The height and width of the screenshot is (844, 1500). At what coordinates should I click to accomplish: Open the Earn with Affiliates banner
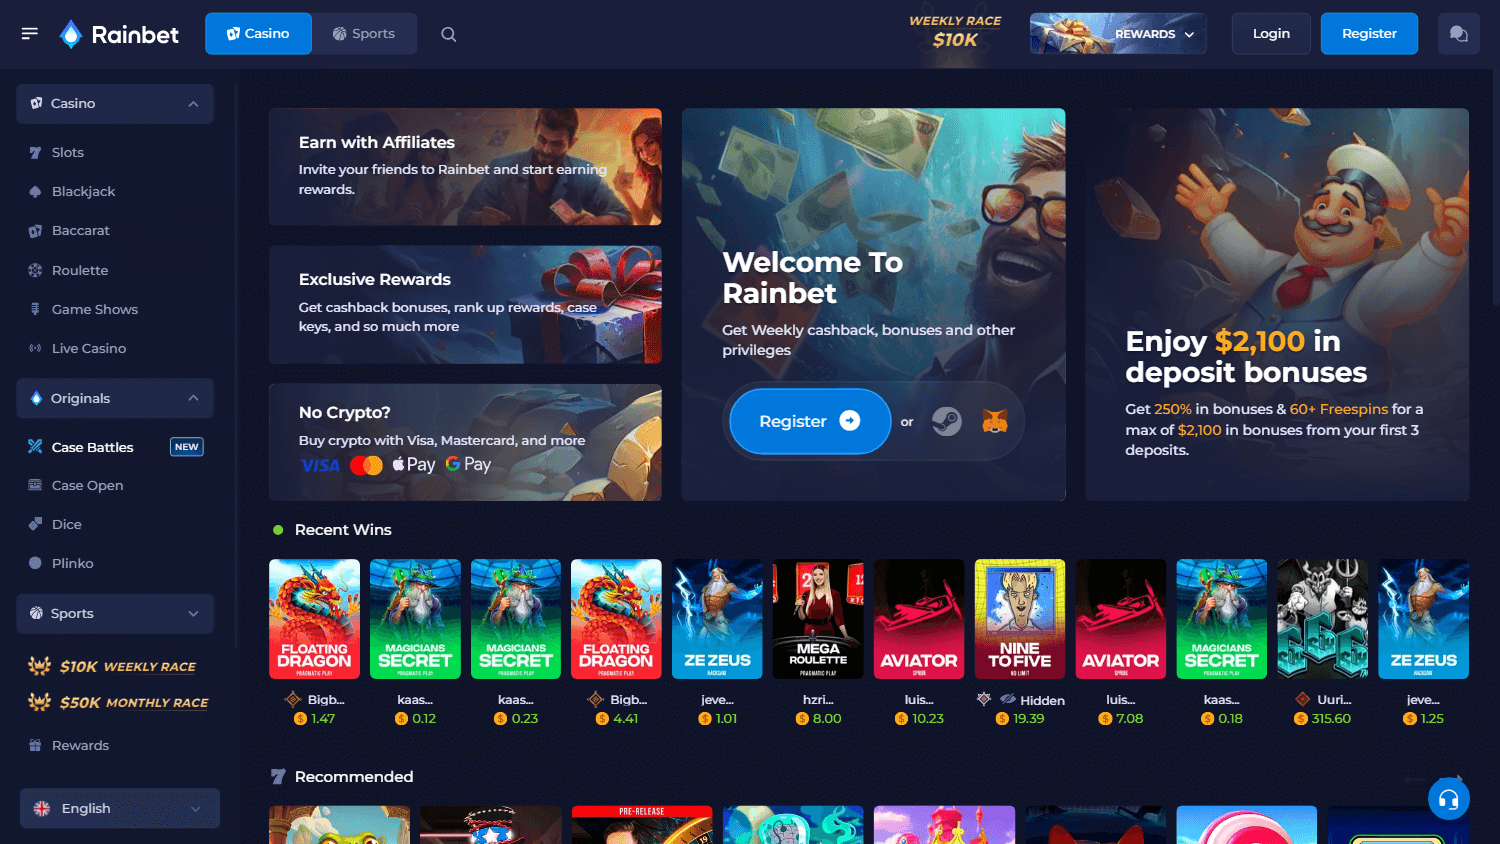(465, 167)
